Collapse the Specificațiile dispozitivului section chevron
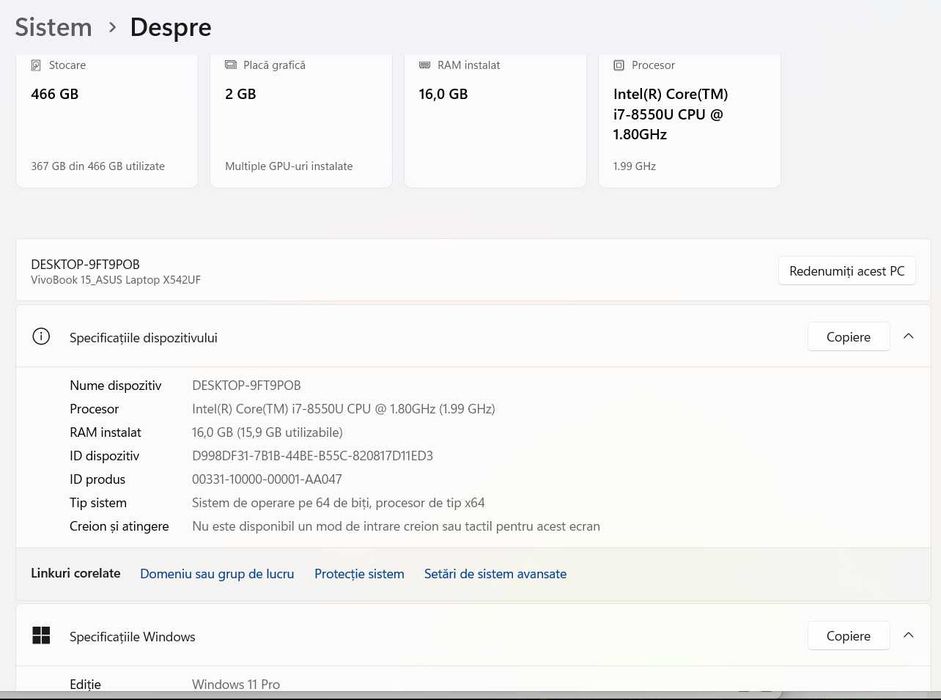The width and height of the screenshot is (941, 700). point(908,337)
